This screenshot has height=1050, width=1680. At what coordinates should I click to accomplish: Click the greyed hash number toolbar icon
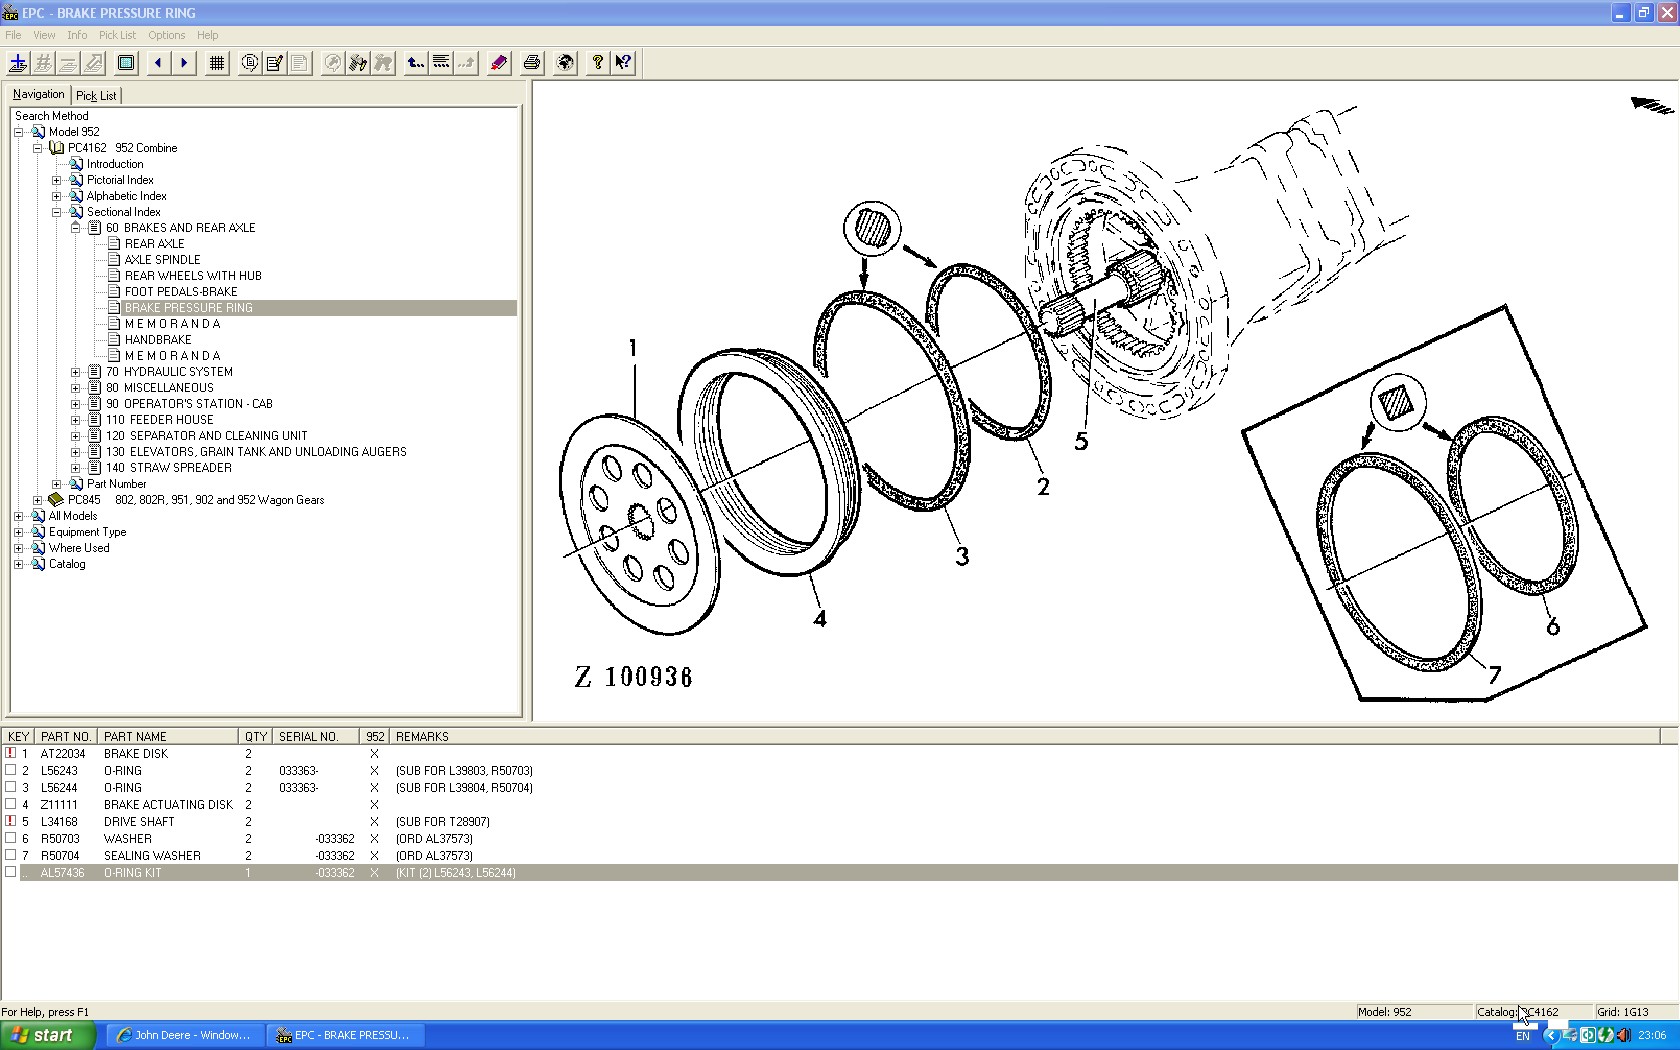pyautogui.click(x=43, y=63)
